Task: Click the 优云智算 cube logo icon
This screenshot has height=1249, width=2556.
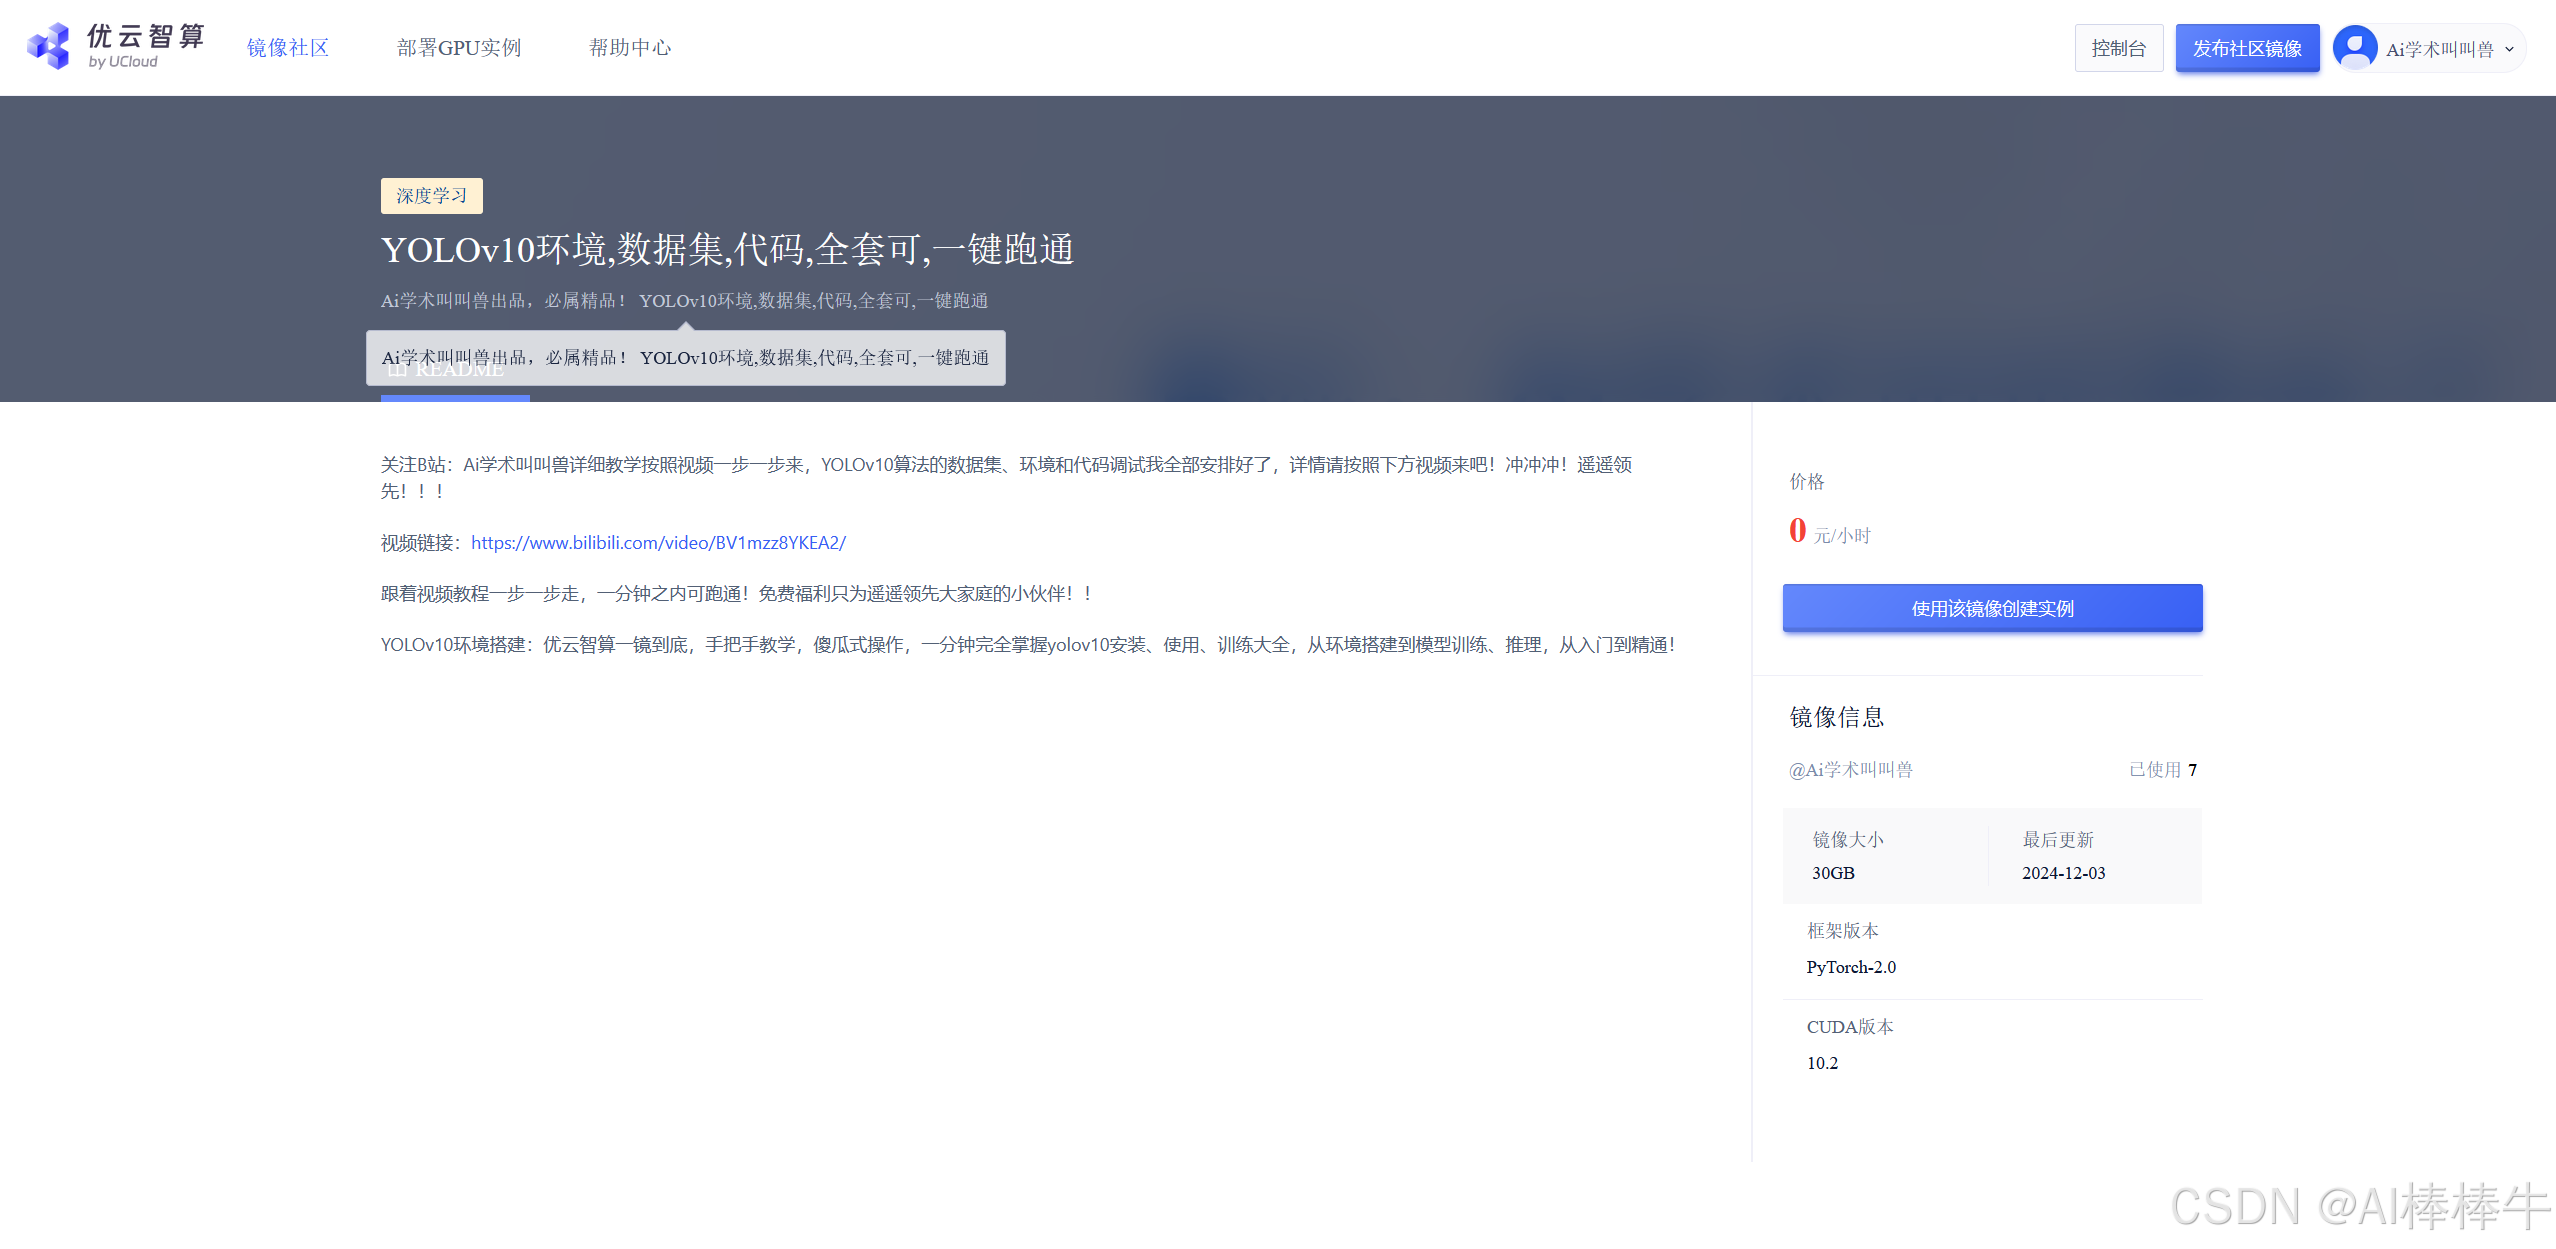Action: [48, 46]
